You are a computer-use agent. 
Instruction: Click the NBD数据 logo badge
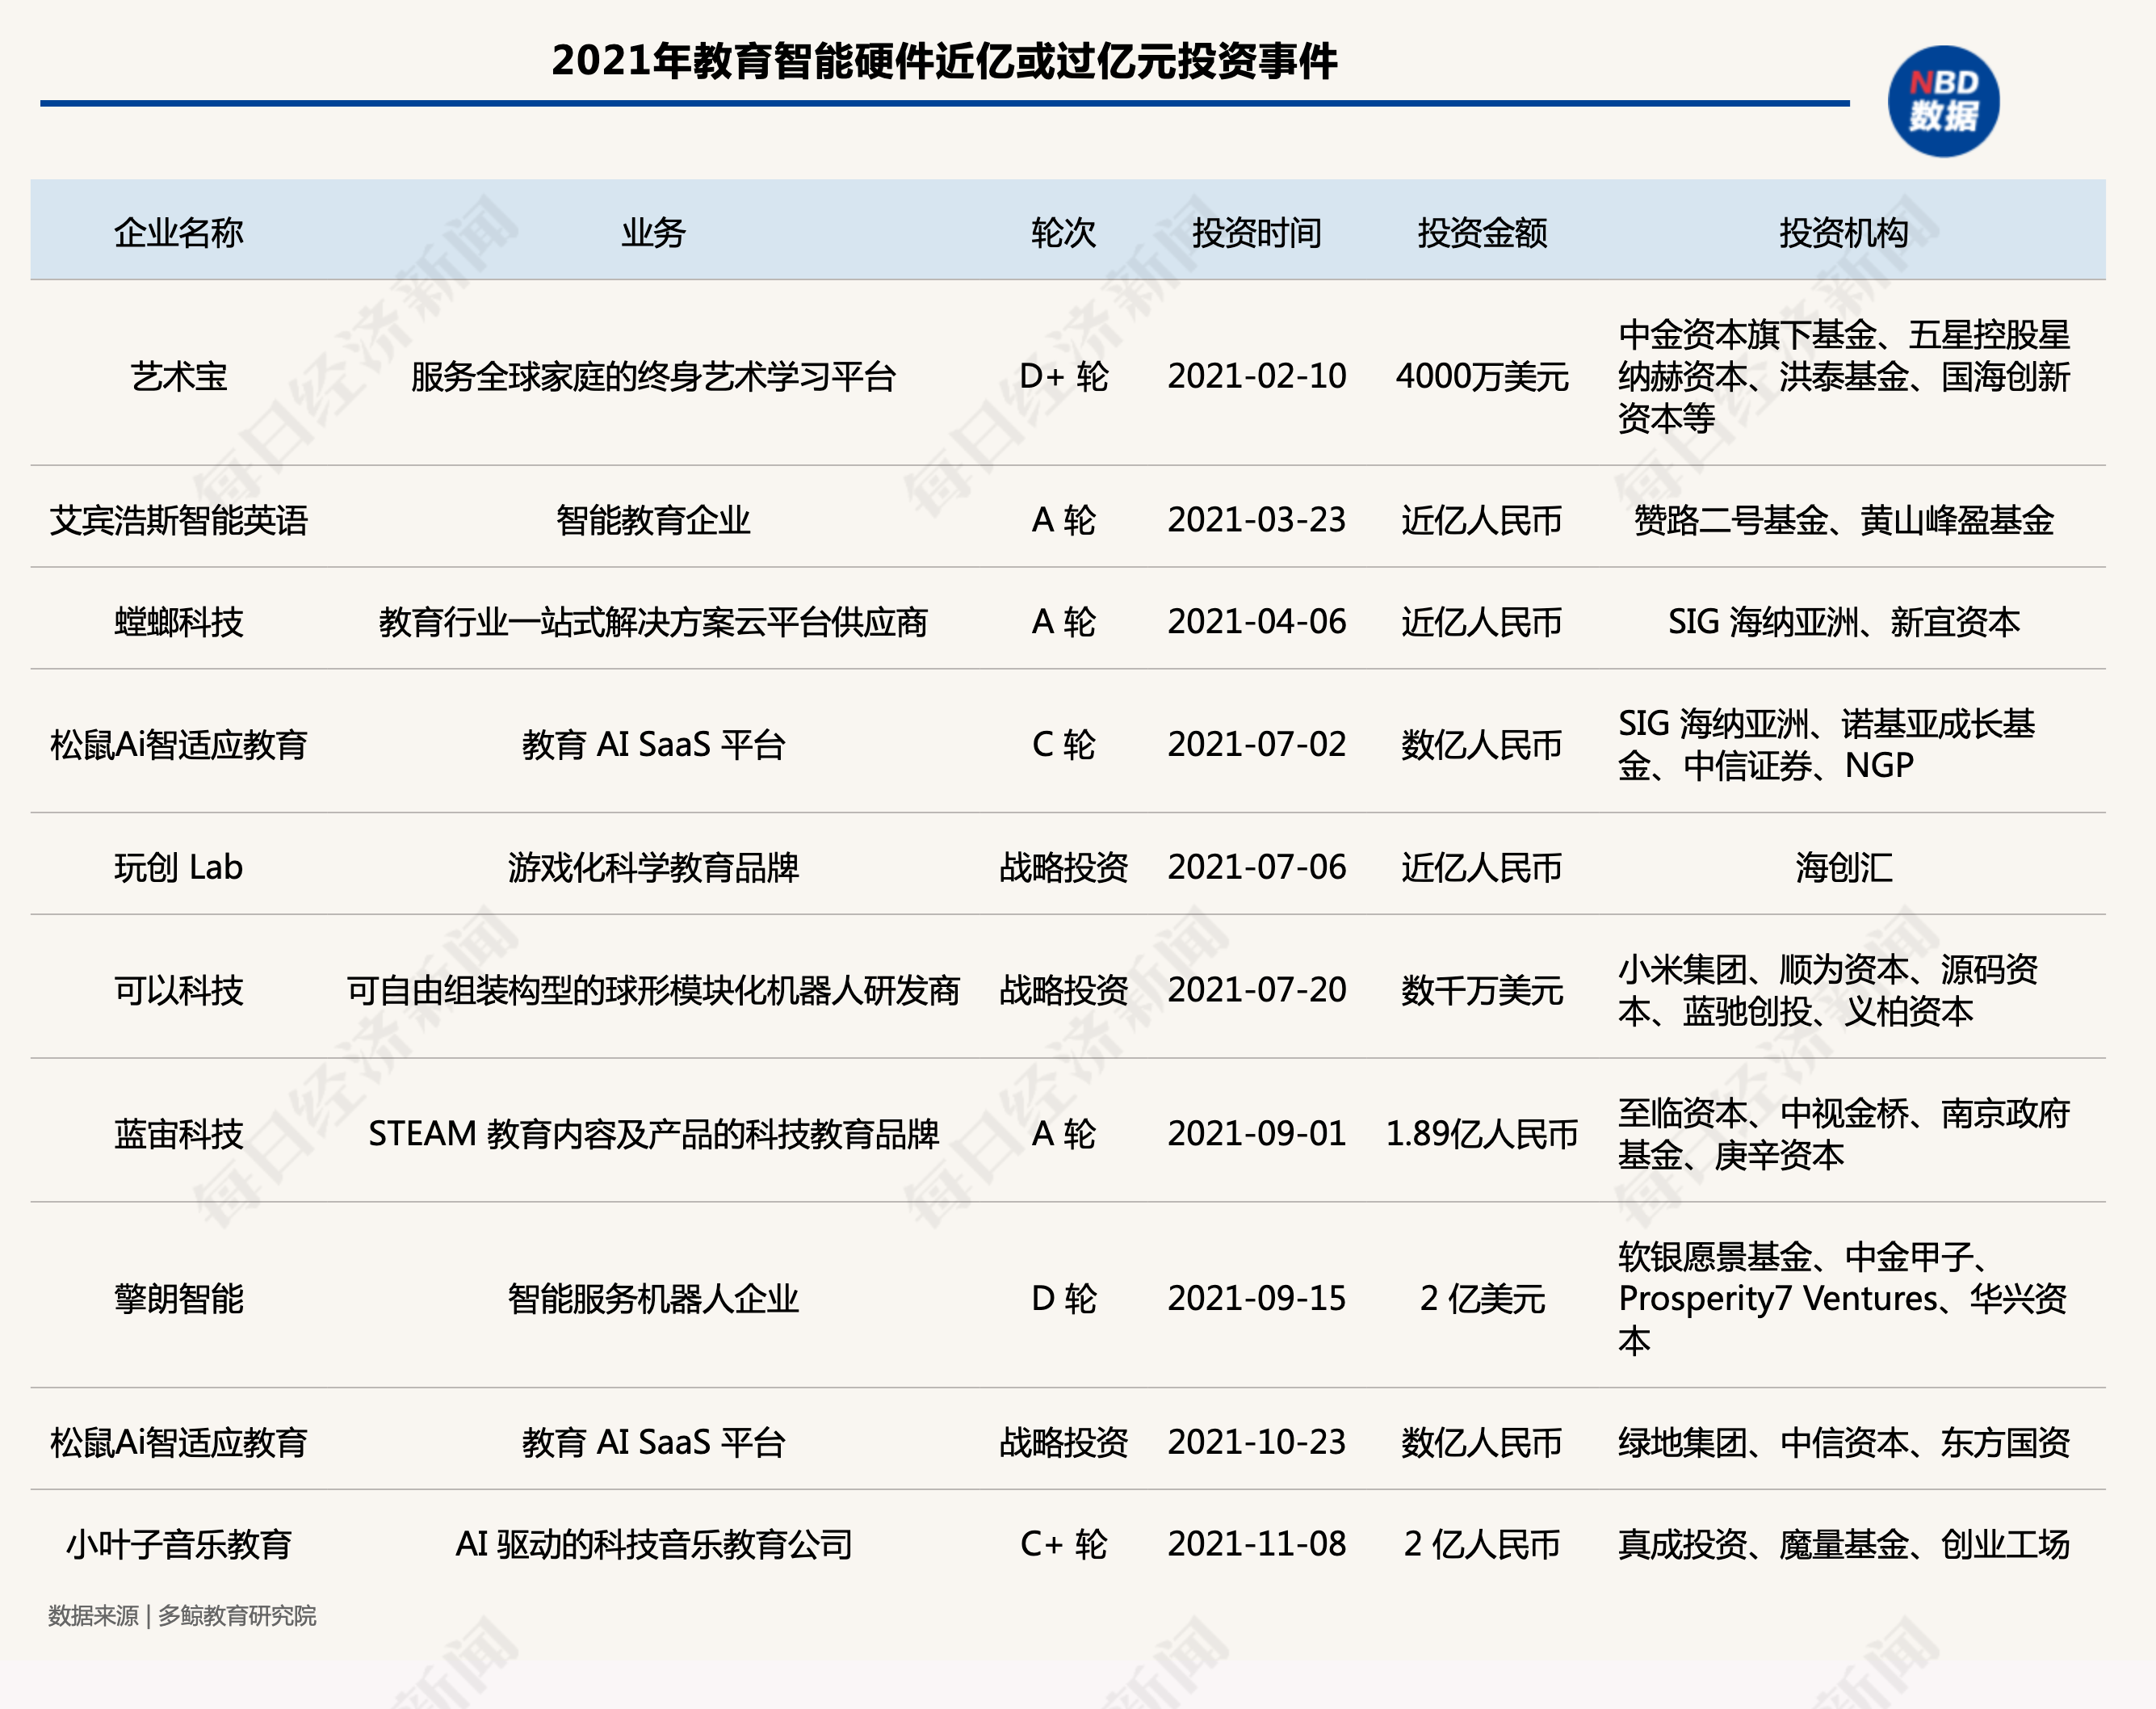pyautogui.click(x=1943, y=101)
